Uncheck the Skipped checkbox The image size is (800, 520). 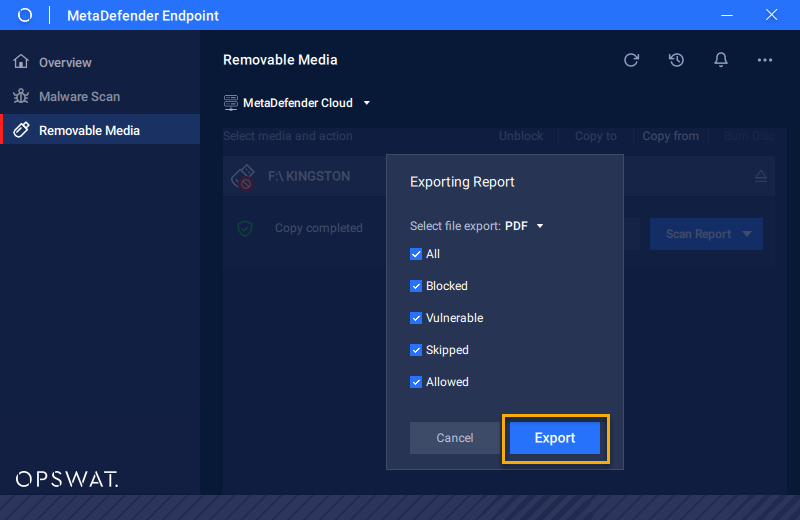click(416, 350)
